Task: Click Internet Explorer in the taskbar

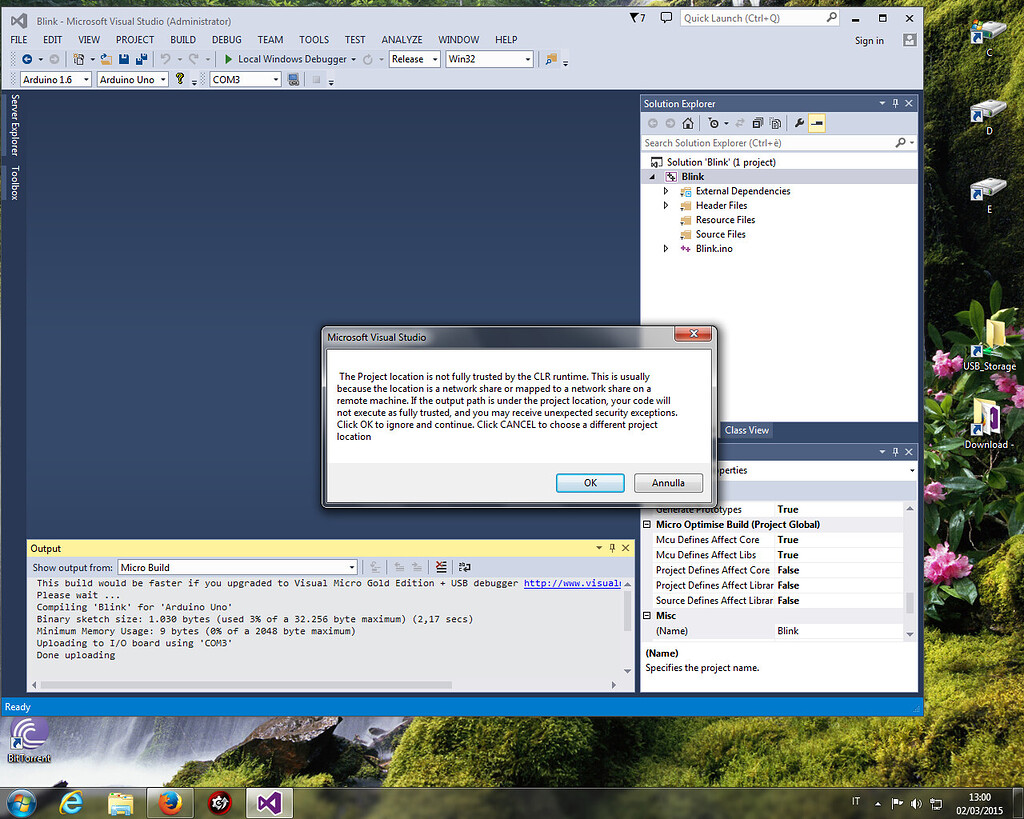Action: pos(71,803)
